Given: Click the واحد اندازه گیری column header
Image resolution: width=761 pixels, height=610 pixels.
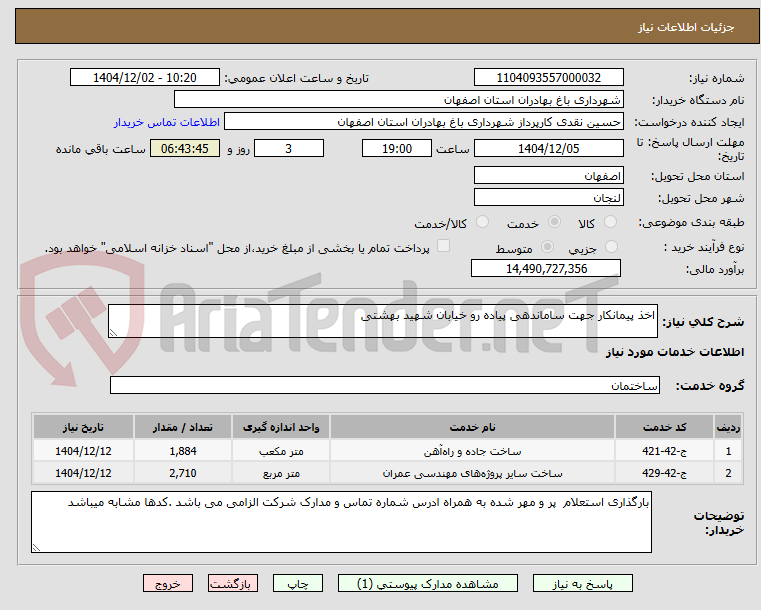Looking at the screenshot, I should pos(281,428).
